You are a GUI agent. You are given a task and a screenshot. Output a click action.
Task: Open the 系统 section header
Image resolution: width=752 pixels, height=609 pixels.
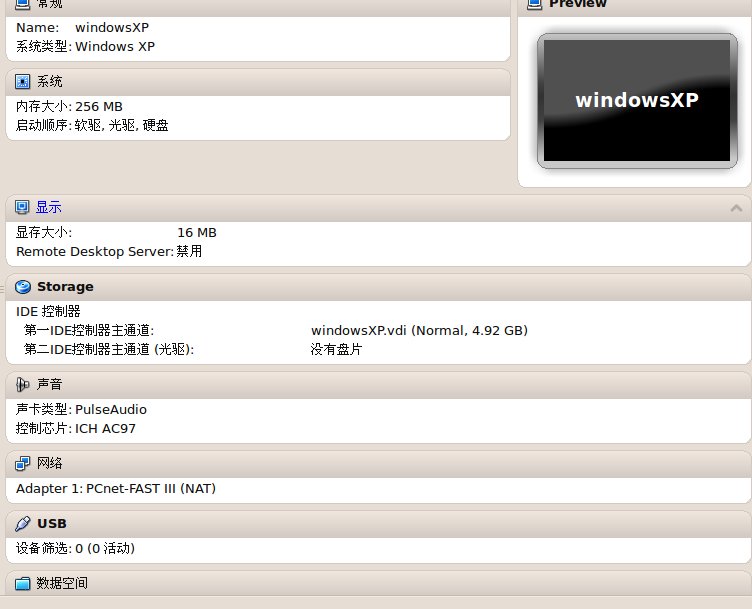coord(49,82)
